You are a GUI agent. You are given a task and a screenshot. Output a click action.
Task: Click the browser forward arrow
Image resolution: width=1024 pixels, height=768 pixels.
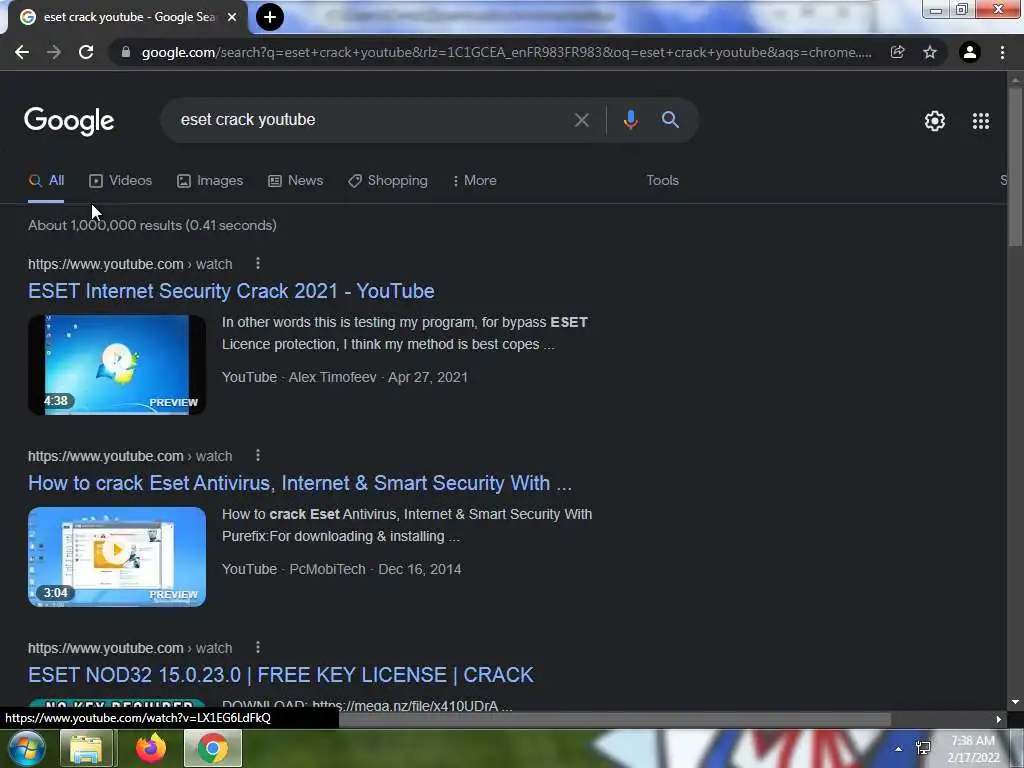[x=54, y=52]
